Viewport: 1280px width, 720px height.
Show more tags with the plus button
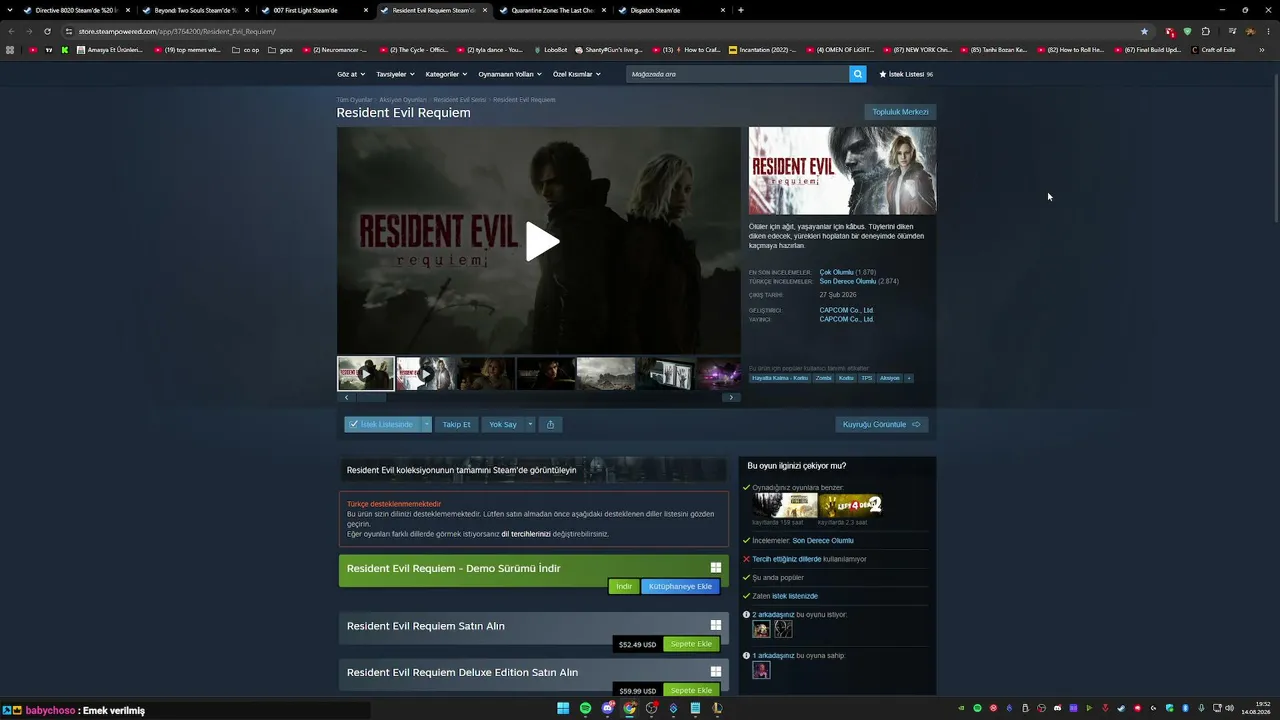tap(909, 378)
